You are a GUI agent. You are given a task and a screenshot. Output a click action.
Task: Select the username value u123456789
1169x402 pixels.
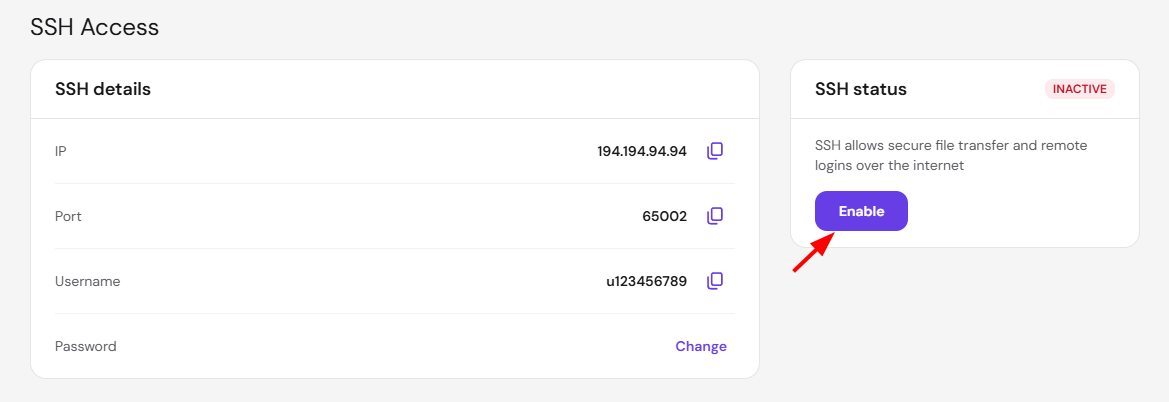tap(646, 281)
